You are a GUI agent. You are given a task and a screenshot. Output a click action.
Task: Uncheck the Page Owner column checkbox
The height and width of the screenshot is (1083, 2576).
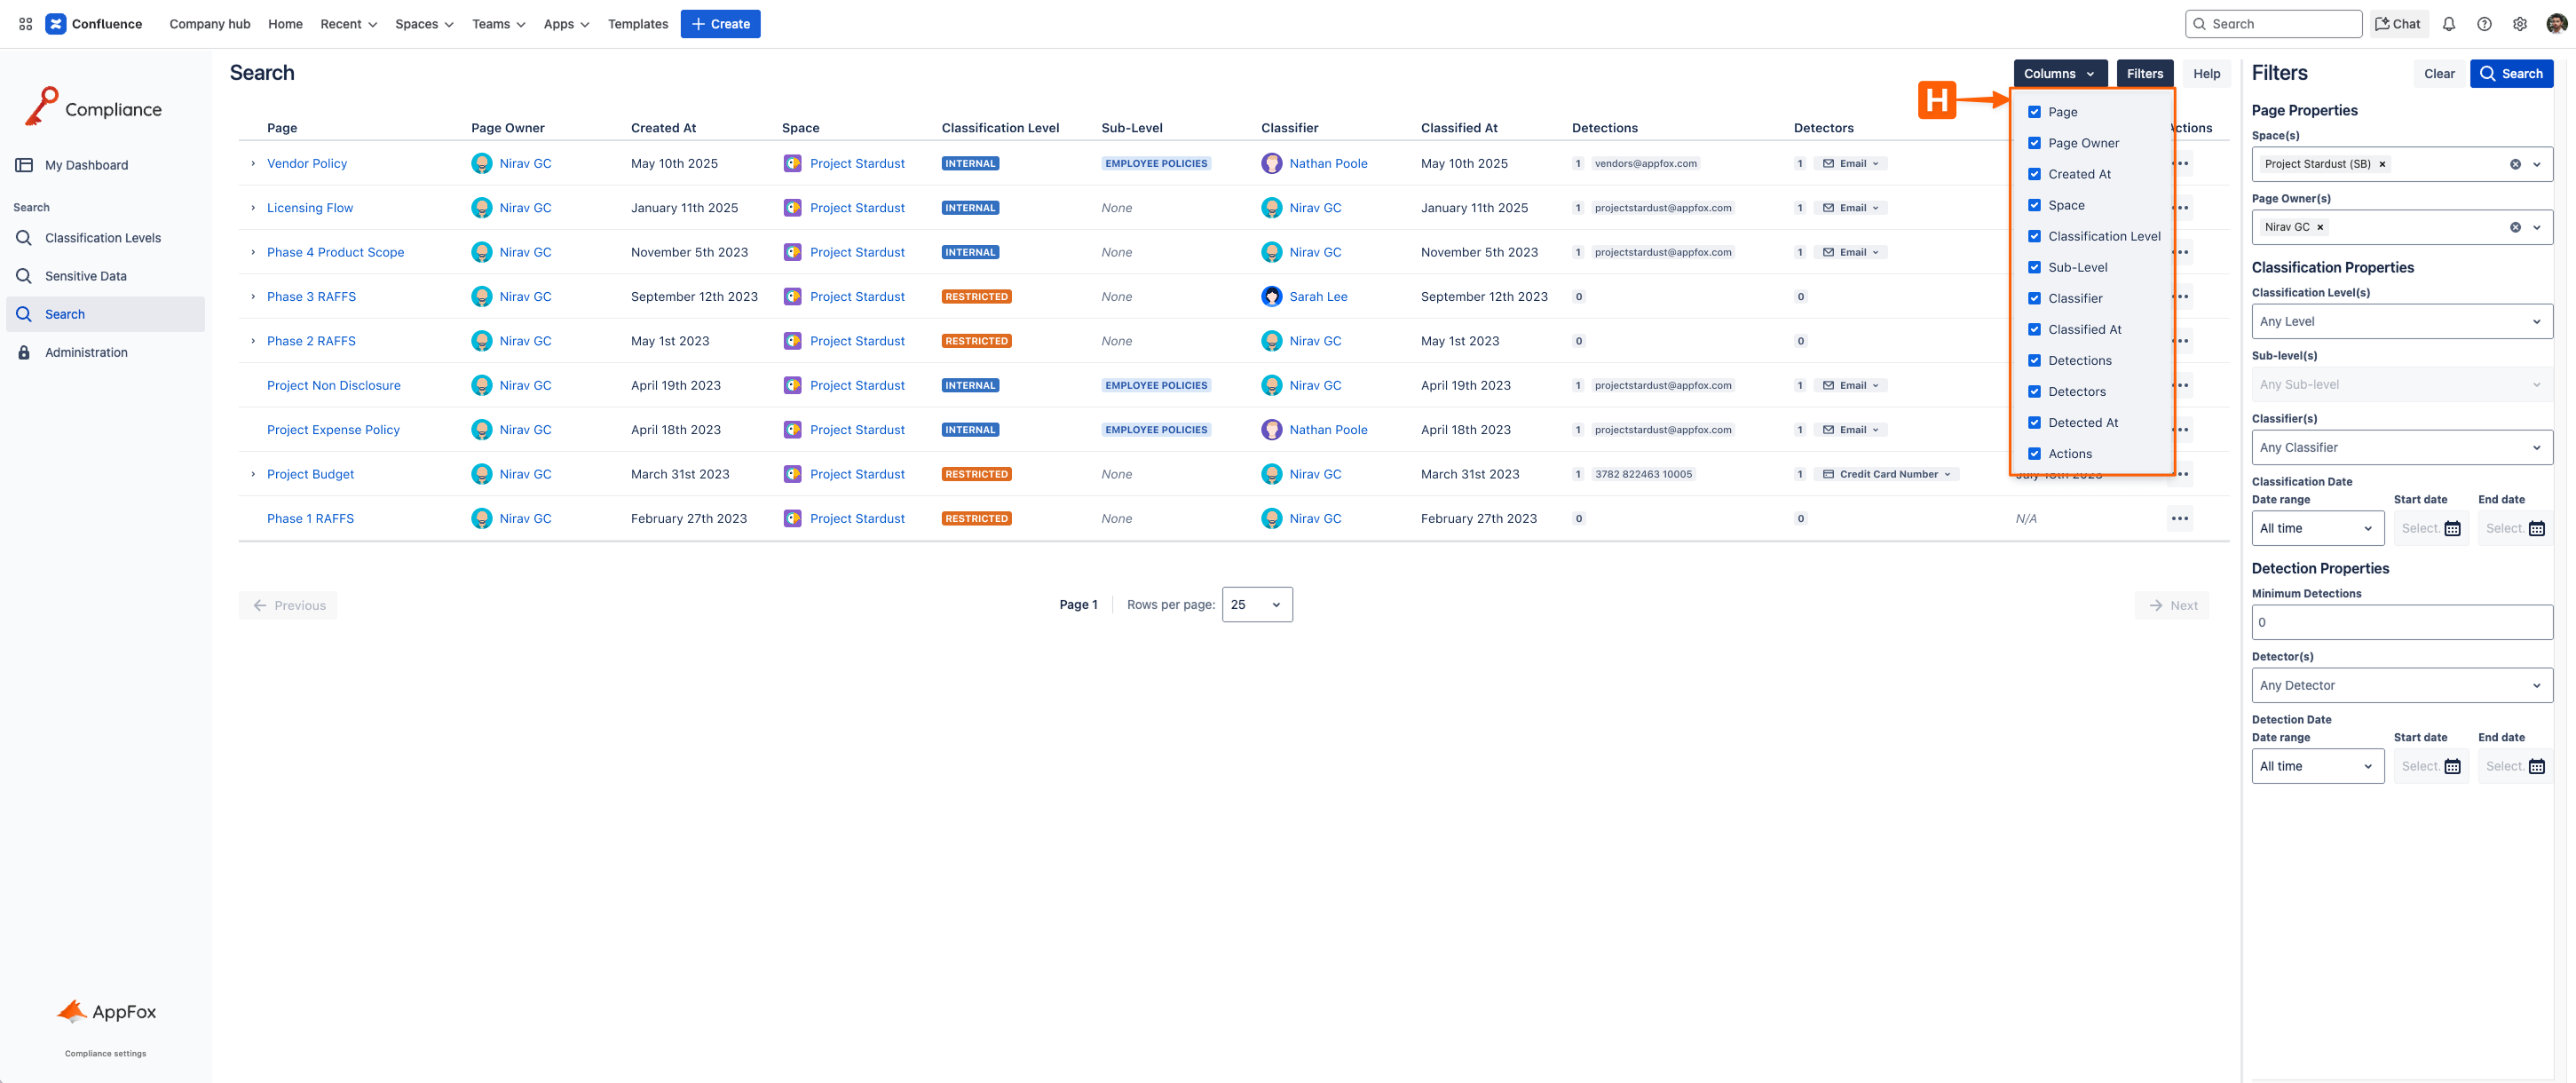[2034, 143]
